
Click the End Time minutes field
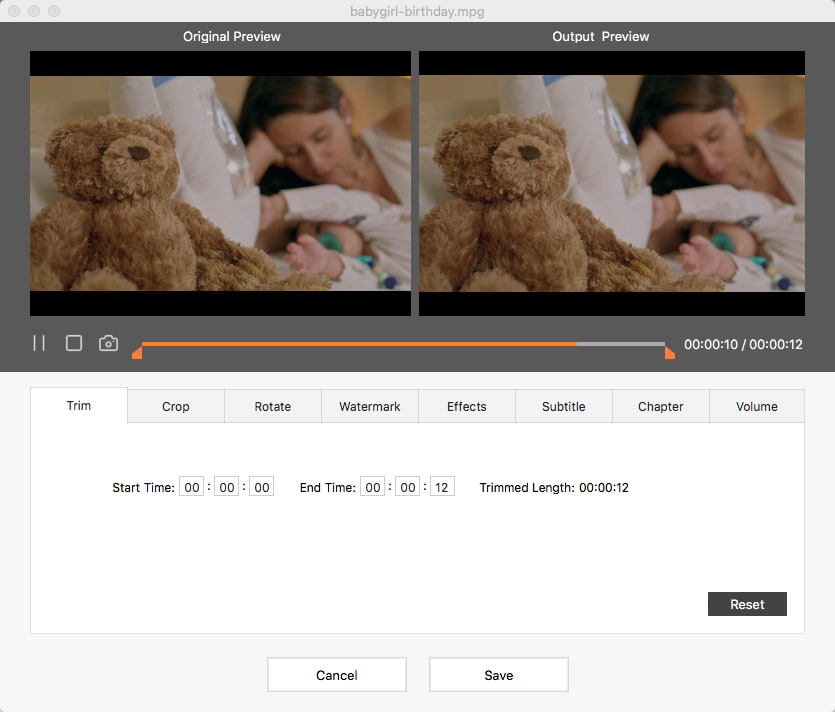pyautogui.click(x=407, y=488)
